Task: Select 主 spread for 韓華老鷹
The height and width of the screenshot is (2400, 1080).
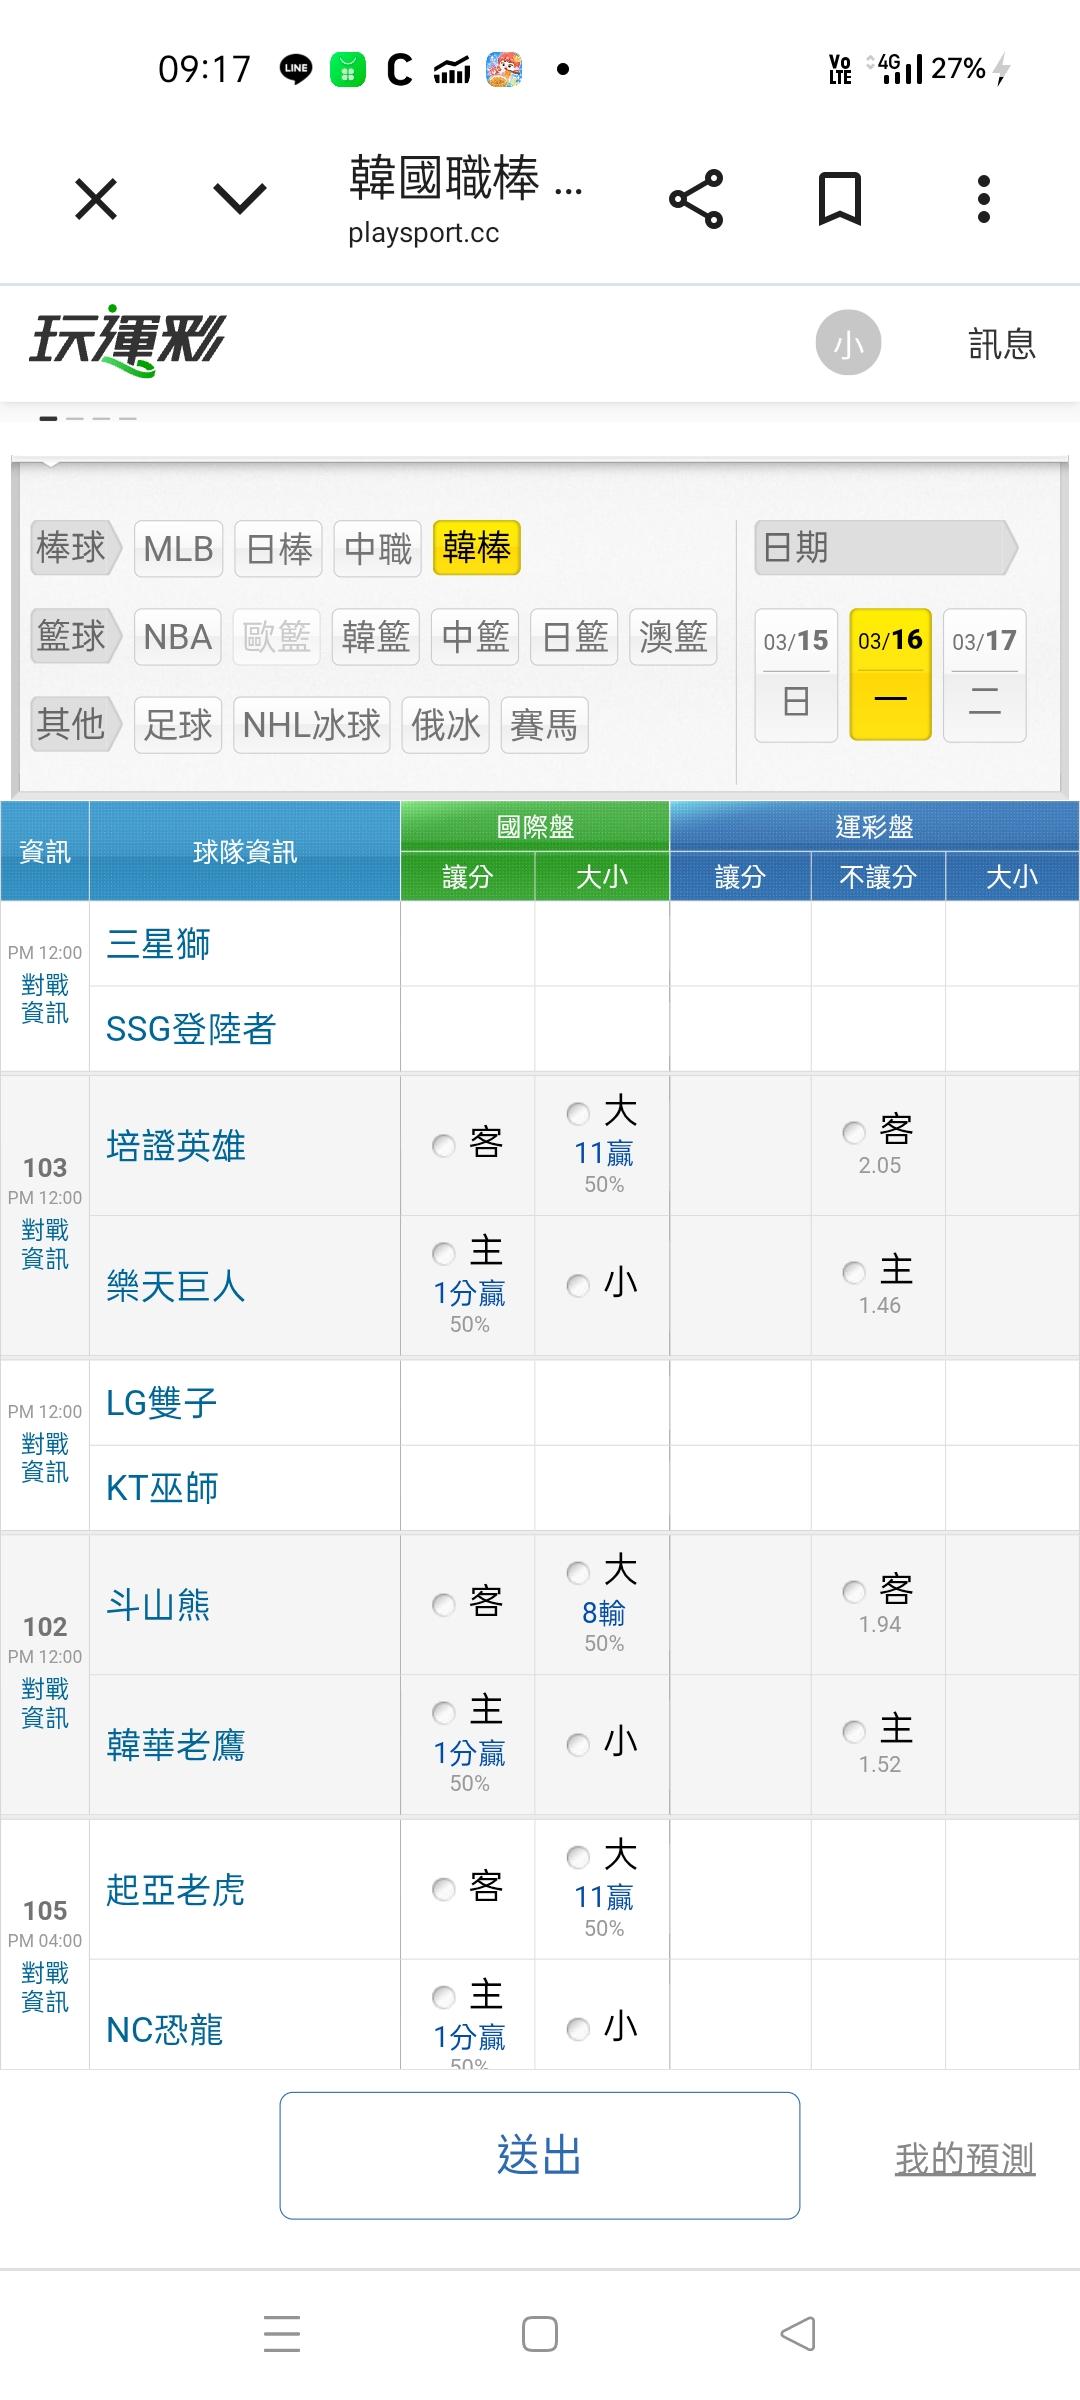Action: click(444, 1713)
